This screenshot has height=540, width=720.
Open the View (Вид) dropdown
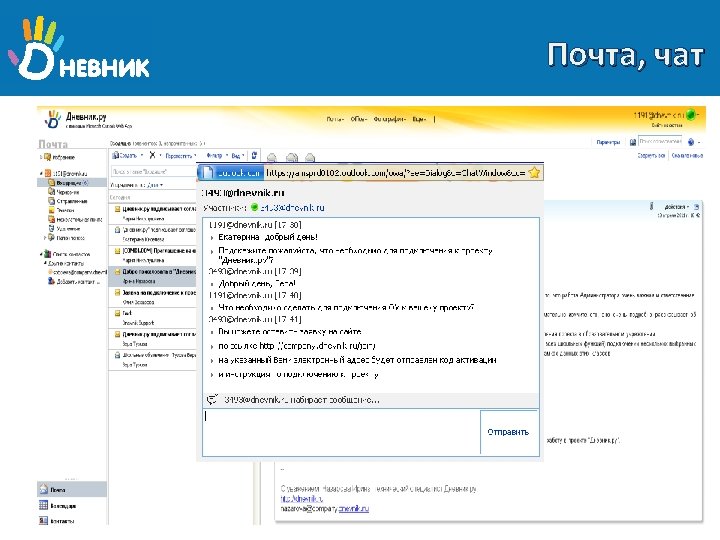pyautogui.click(x=238, y=156)
